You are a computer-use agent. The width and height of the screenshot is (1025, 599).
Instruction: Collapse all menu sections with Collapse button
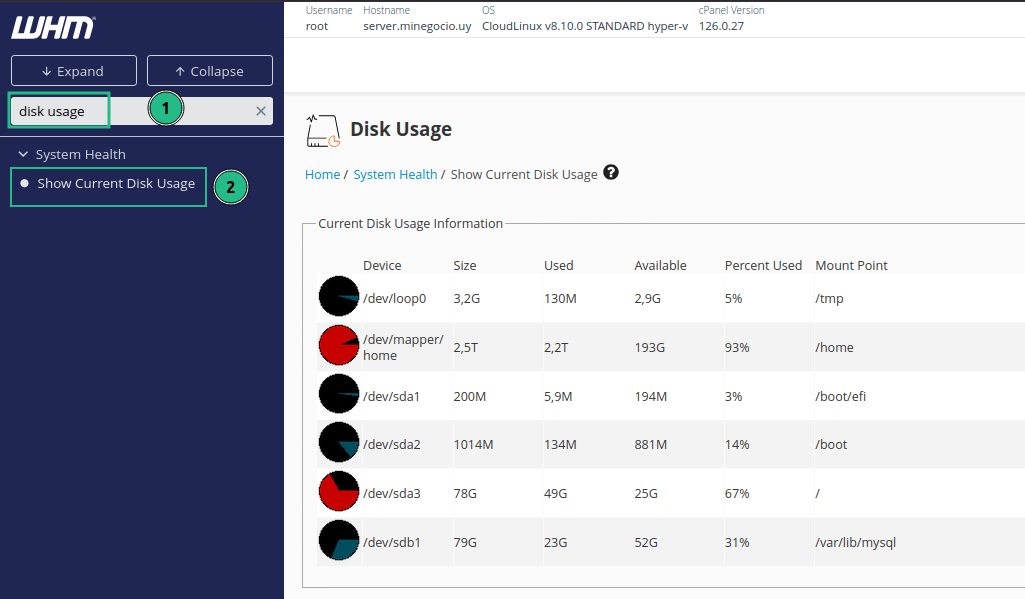pyautogui.click(x=210, y=71)
